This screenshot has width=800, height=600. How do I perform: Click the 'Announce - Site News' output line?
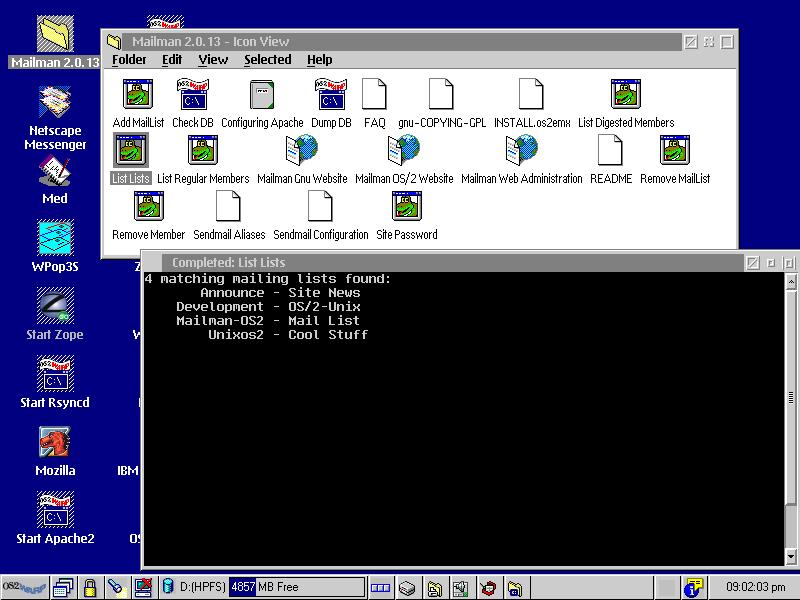(280, 293)
